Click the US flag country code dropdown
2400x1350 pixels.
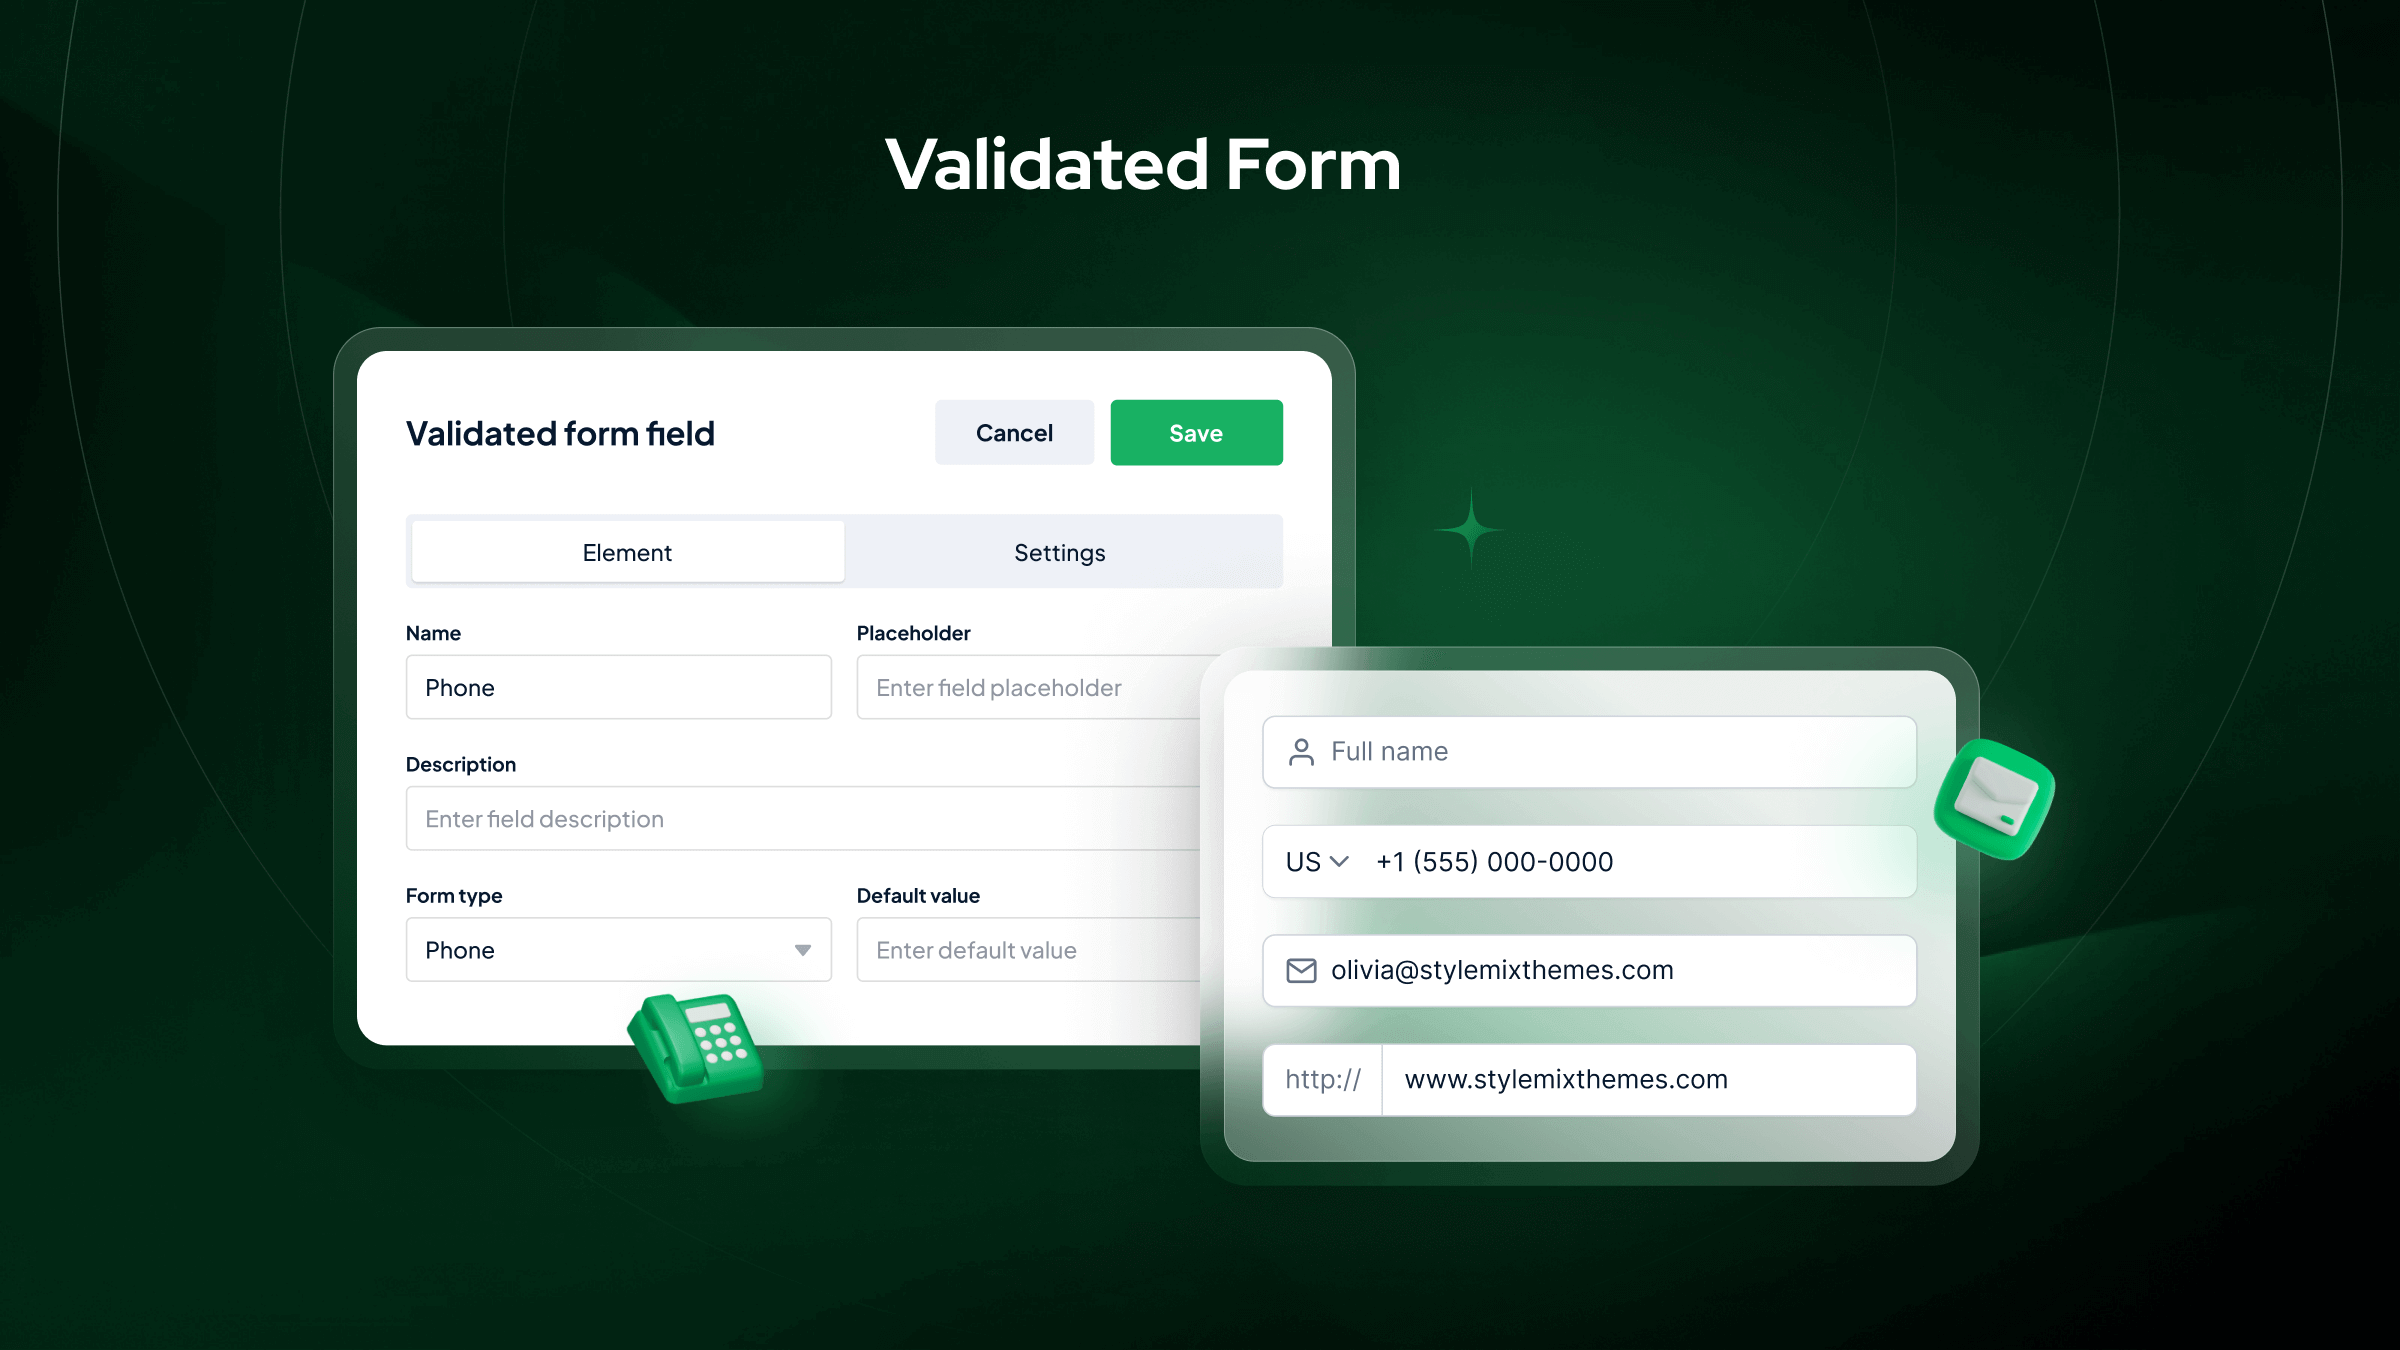pyautogui.click(x=1317, y=860)
